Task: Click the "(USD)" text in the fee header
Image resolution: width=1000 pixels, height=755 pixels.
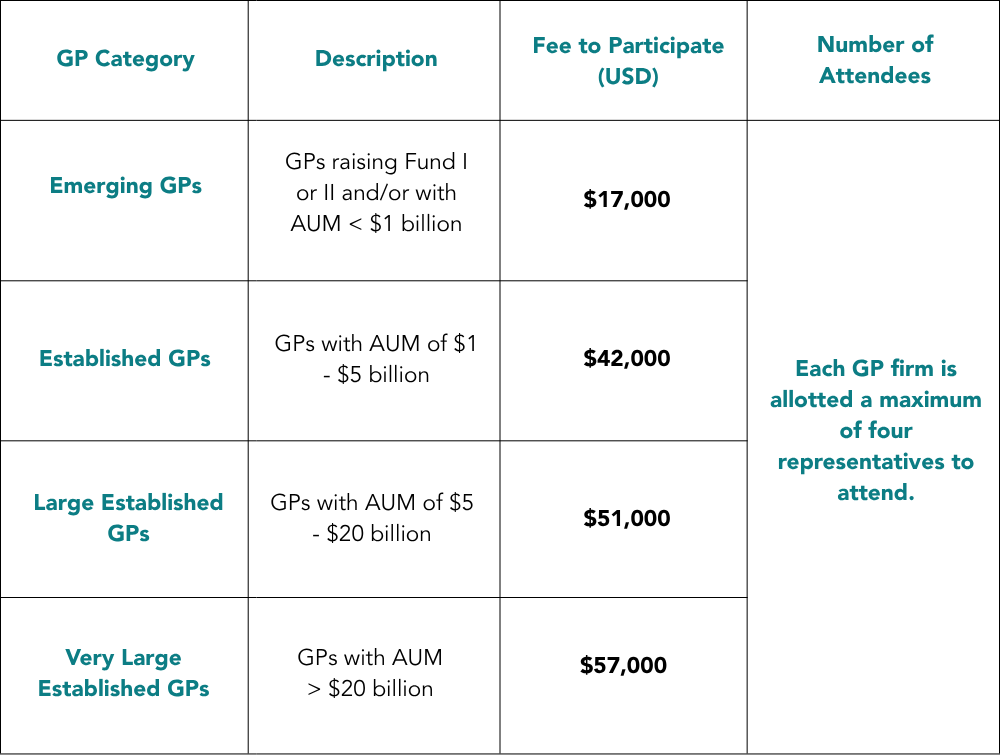Action: (x=628, y=77)
